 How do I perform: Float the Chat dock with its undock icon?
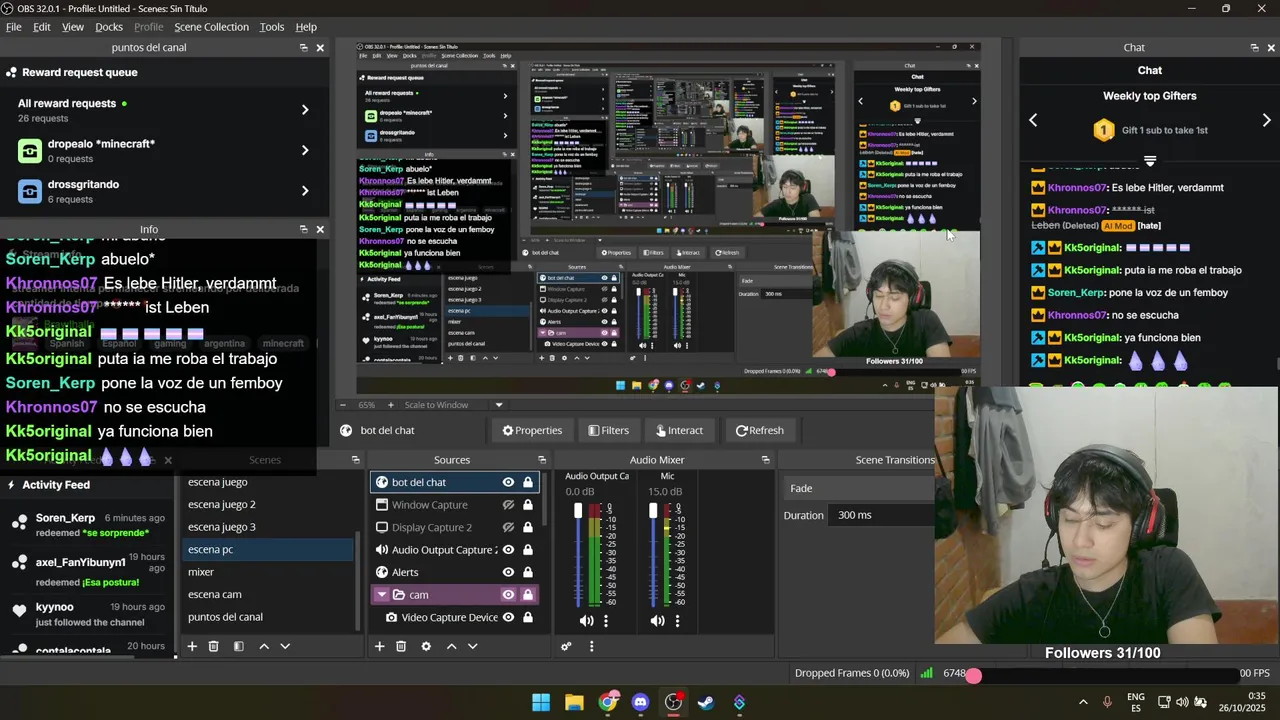1254,48
